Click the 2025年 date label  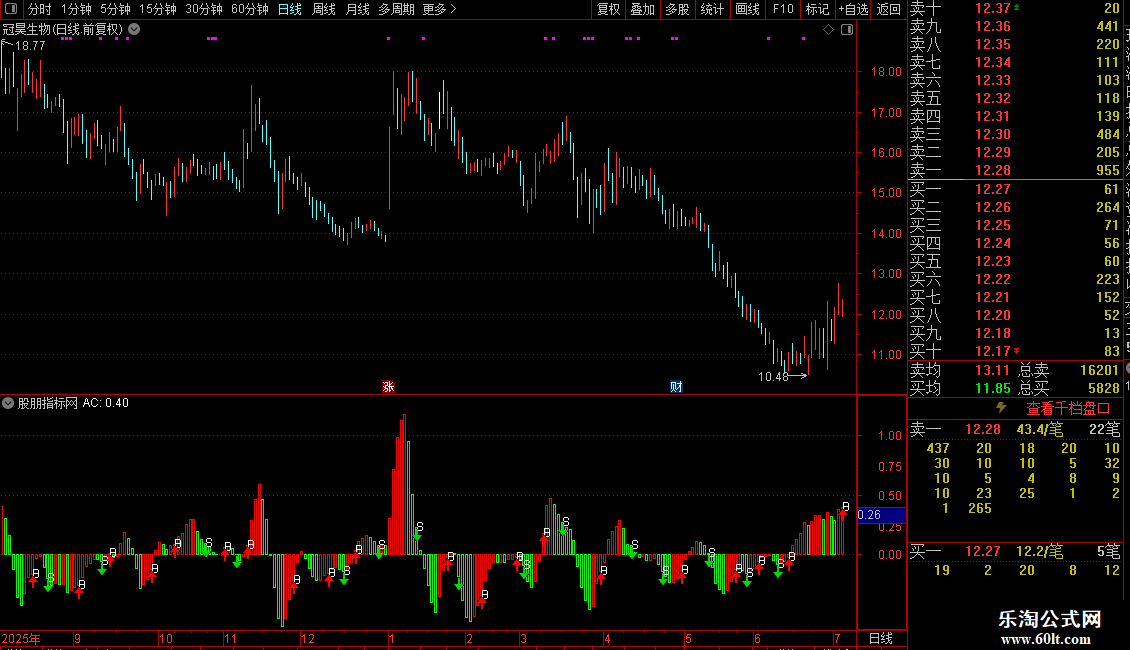point(21,638)
